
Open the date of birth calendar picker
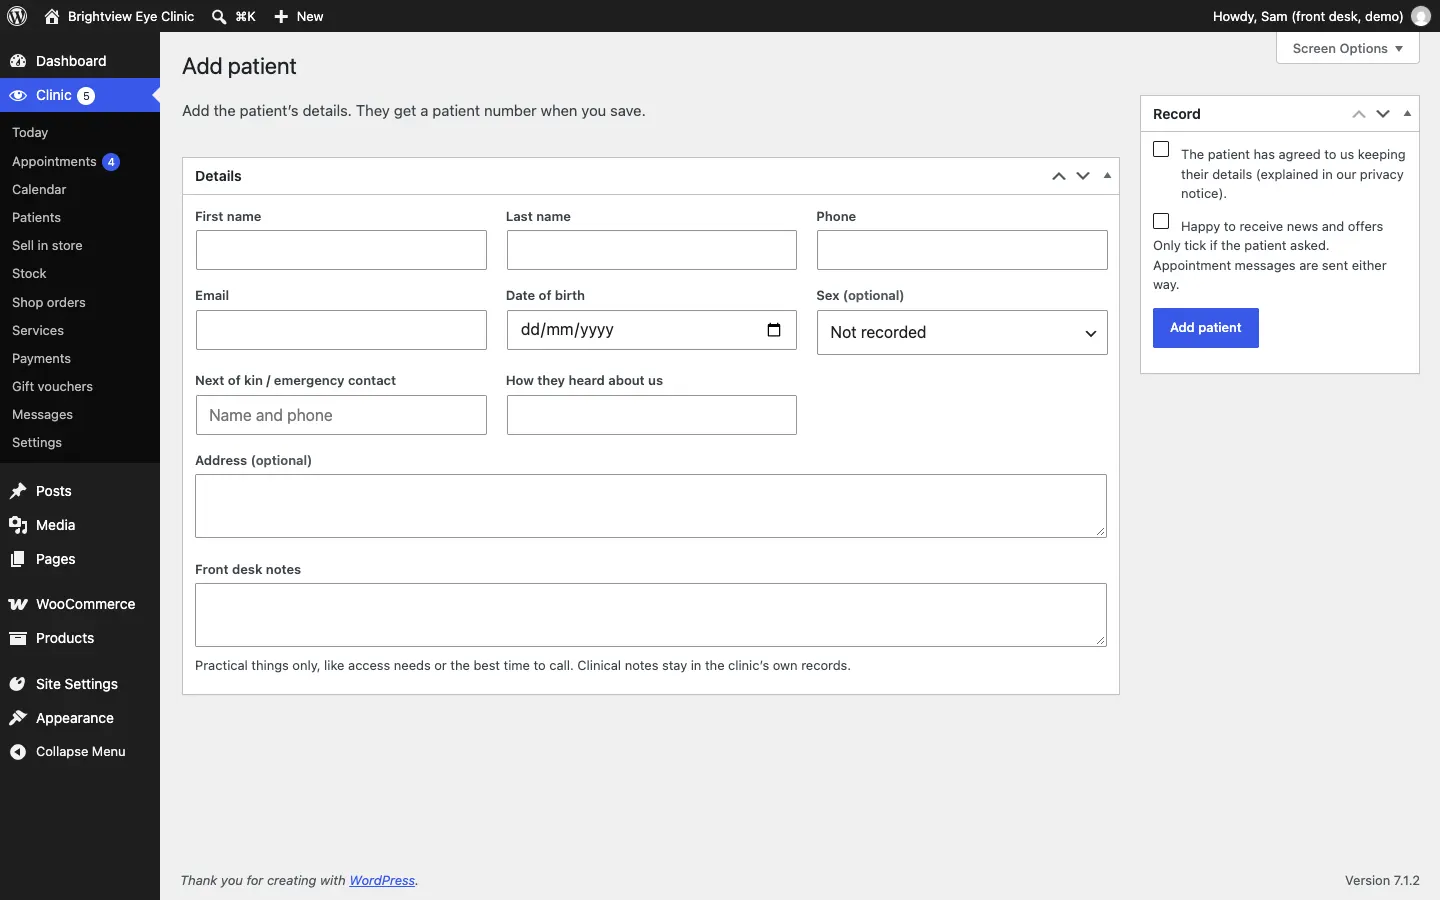(x=774, y=330)
